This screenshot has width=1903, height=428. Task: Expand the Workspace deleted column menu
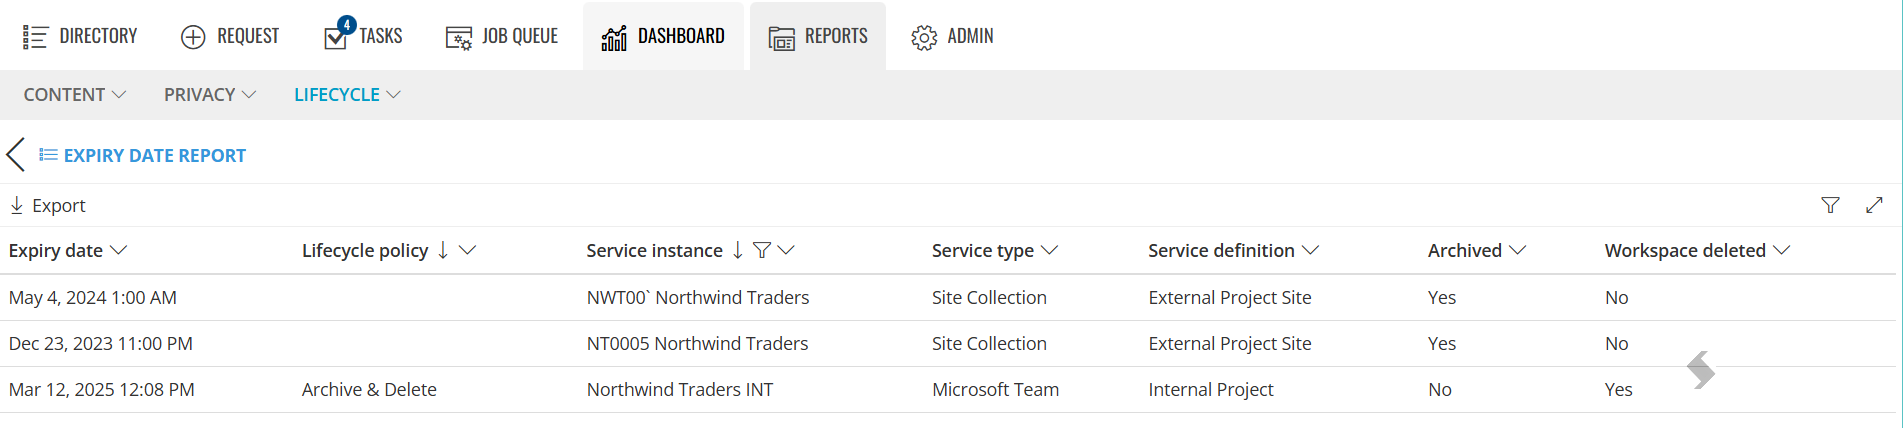point(1781,250)
